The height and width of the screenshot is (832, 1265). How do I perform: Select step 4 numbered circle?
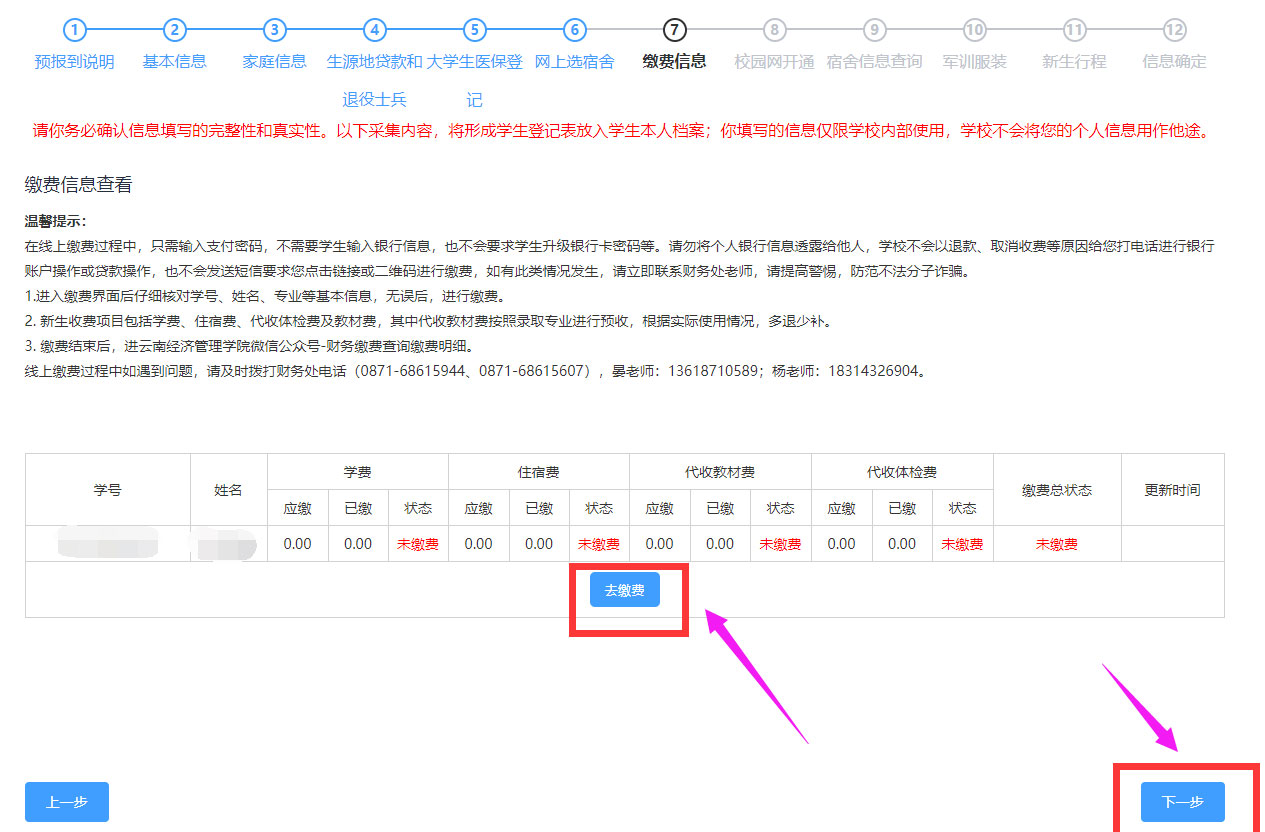[x=375, y=30]
